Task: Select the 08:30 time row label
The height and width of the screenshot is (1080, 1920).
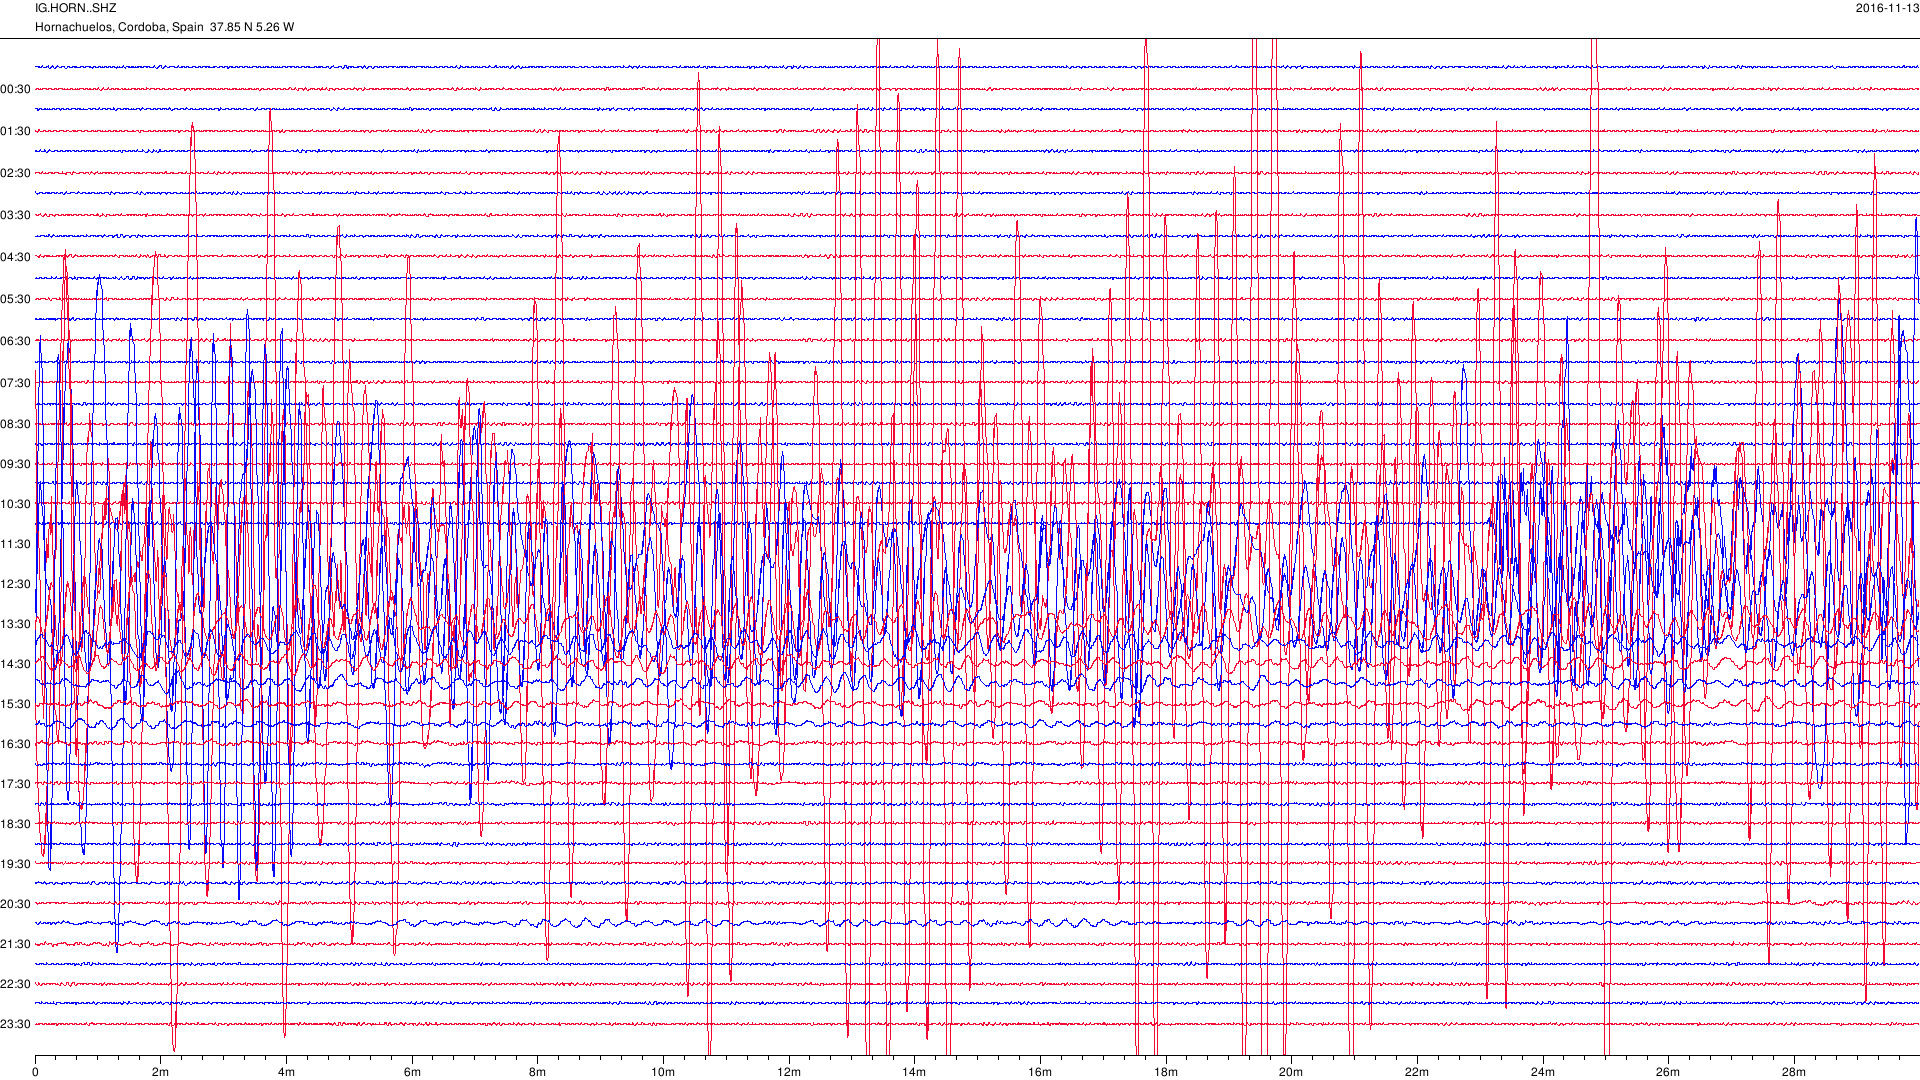Action: click(x=16, y=424)
